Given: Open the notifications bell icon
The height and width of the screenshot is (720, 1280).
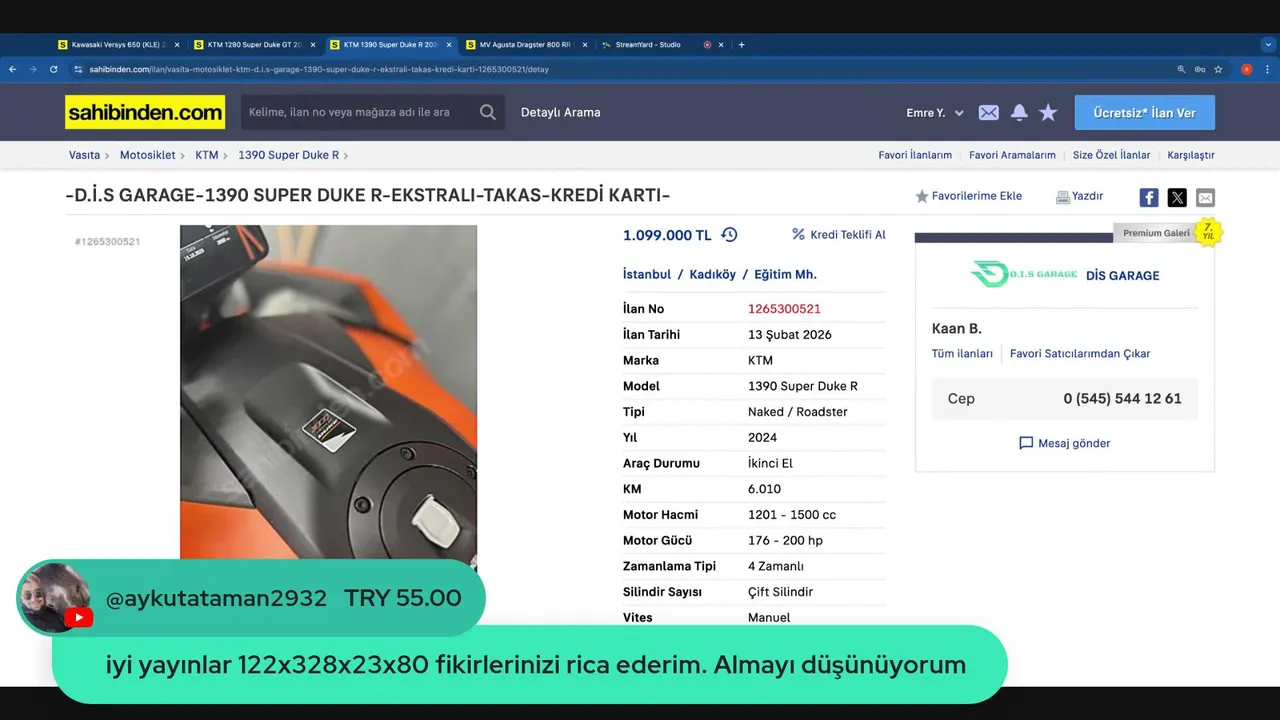Looking at the screenshot, I should (x=1019, y=113).
